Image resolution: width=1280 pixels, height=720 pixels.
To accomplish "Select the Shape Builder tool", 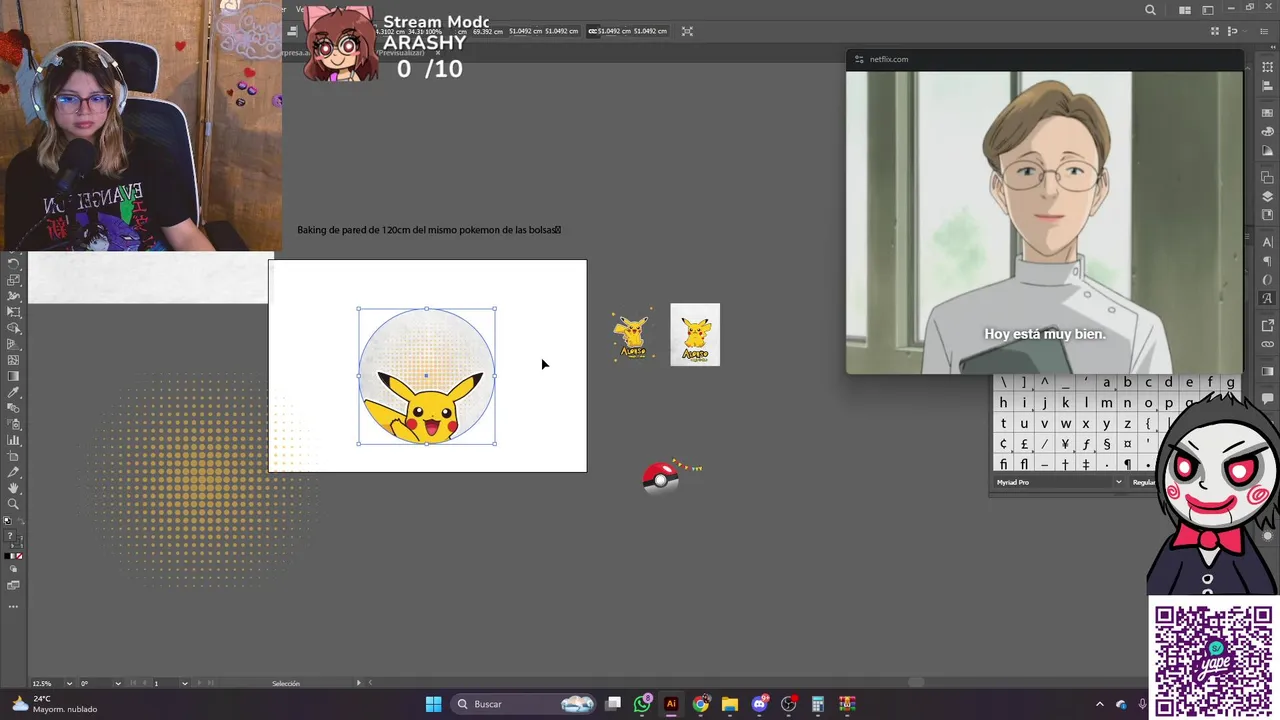I will tap(14, 328).
